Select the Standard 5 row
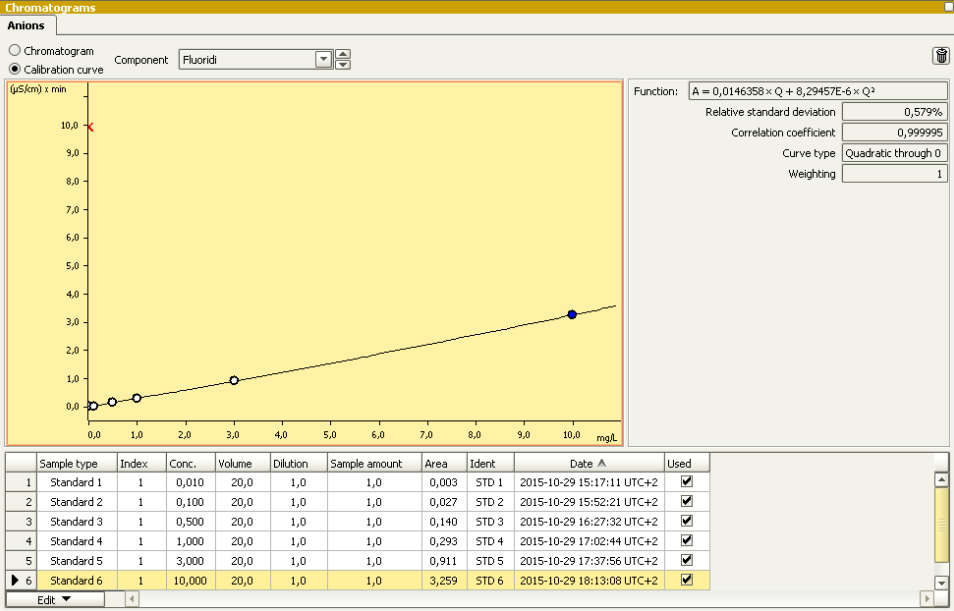The image size is (954, 611). [358, 560]
